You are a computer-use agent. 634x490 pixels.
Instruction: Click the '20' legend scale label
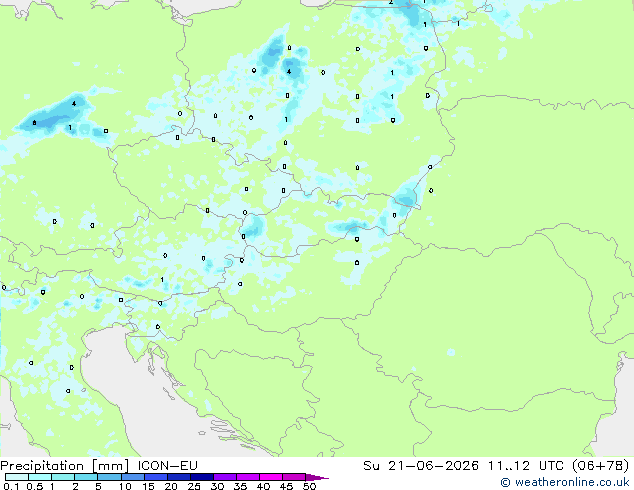tap(171, 486)
